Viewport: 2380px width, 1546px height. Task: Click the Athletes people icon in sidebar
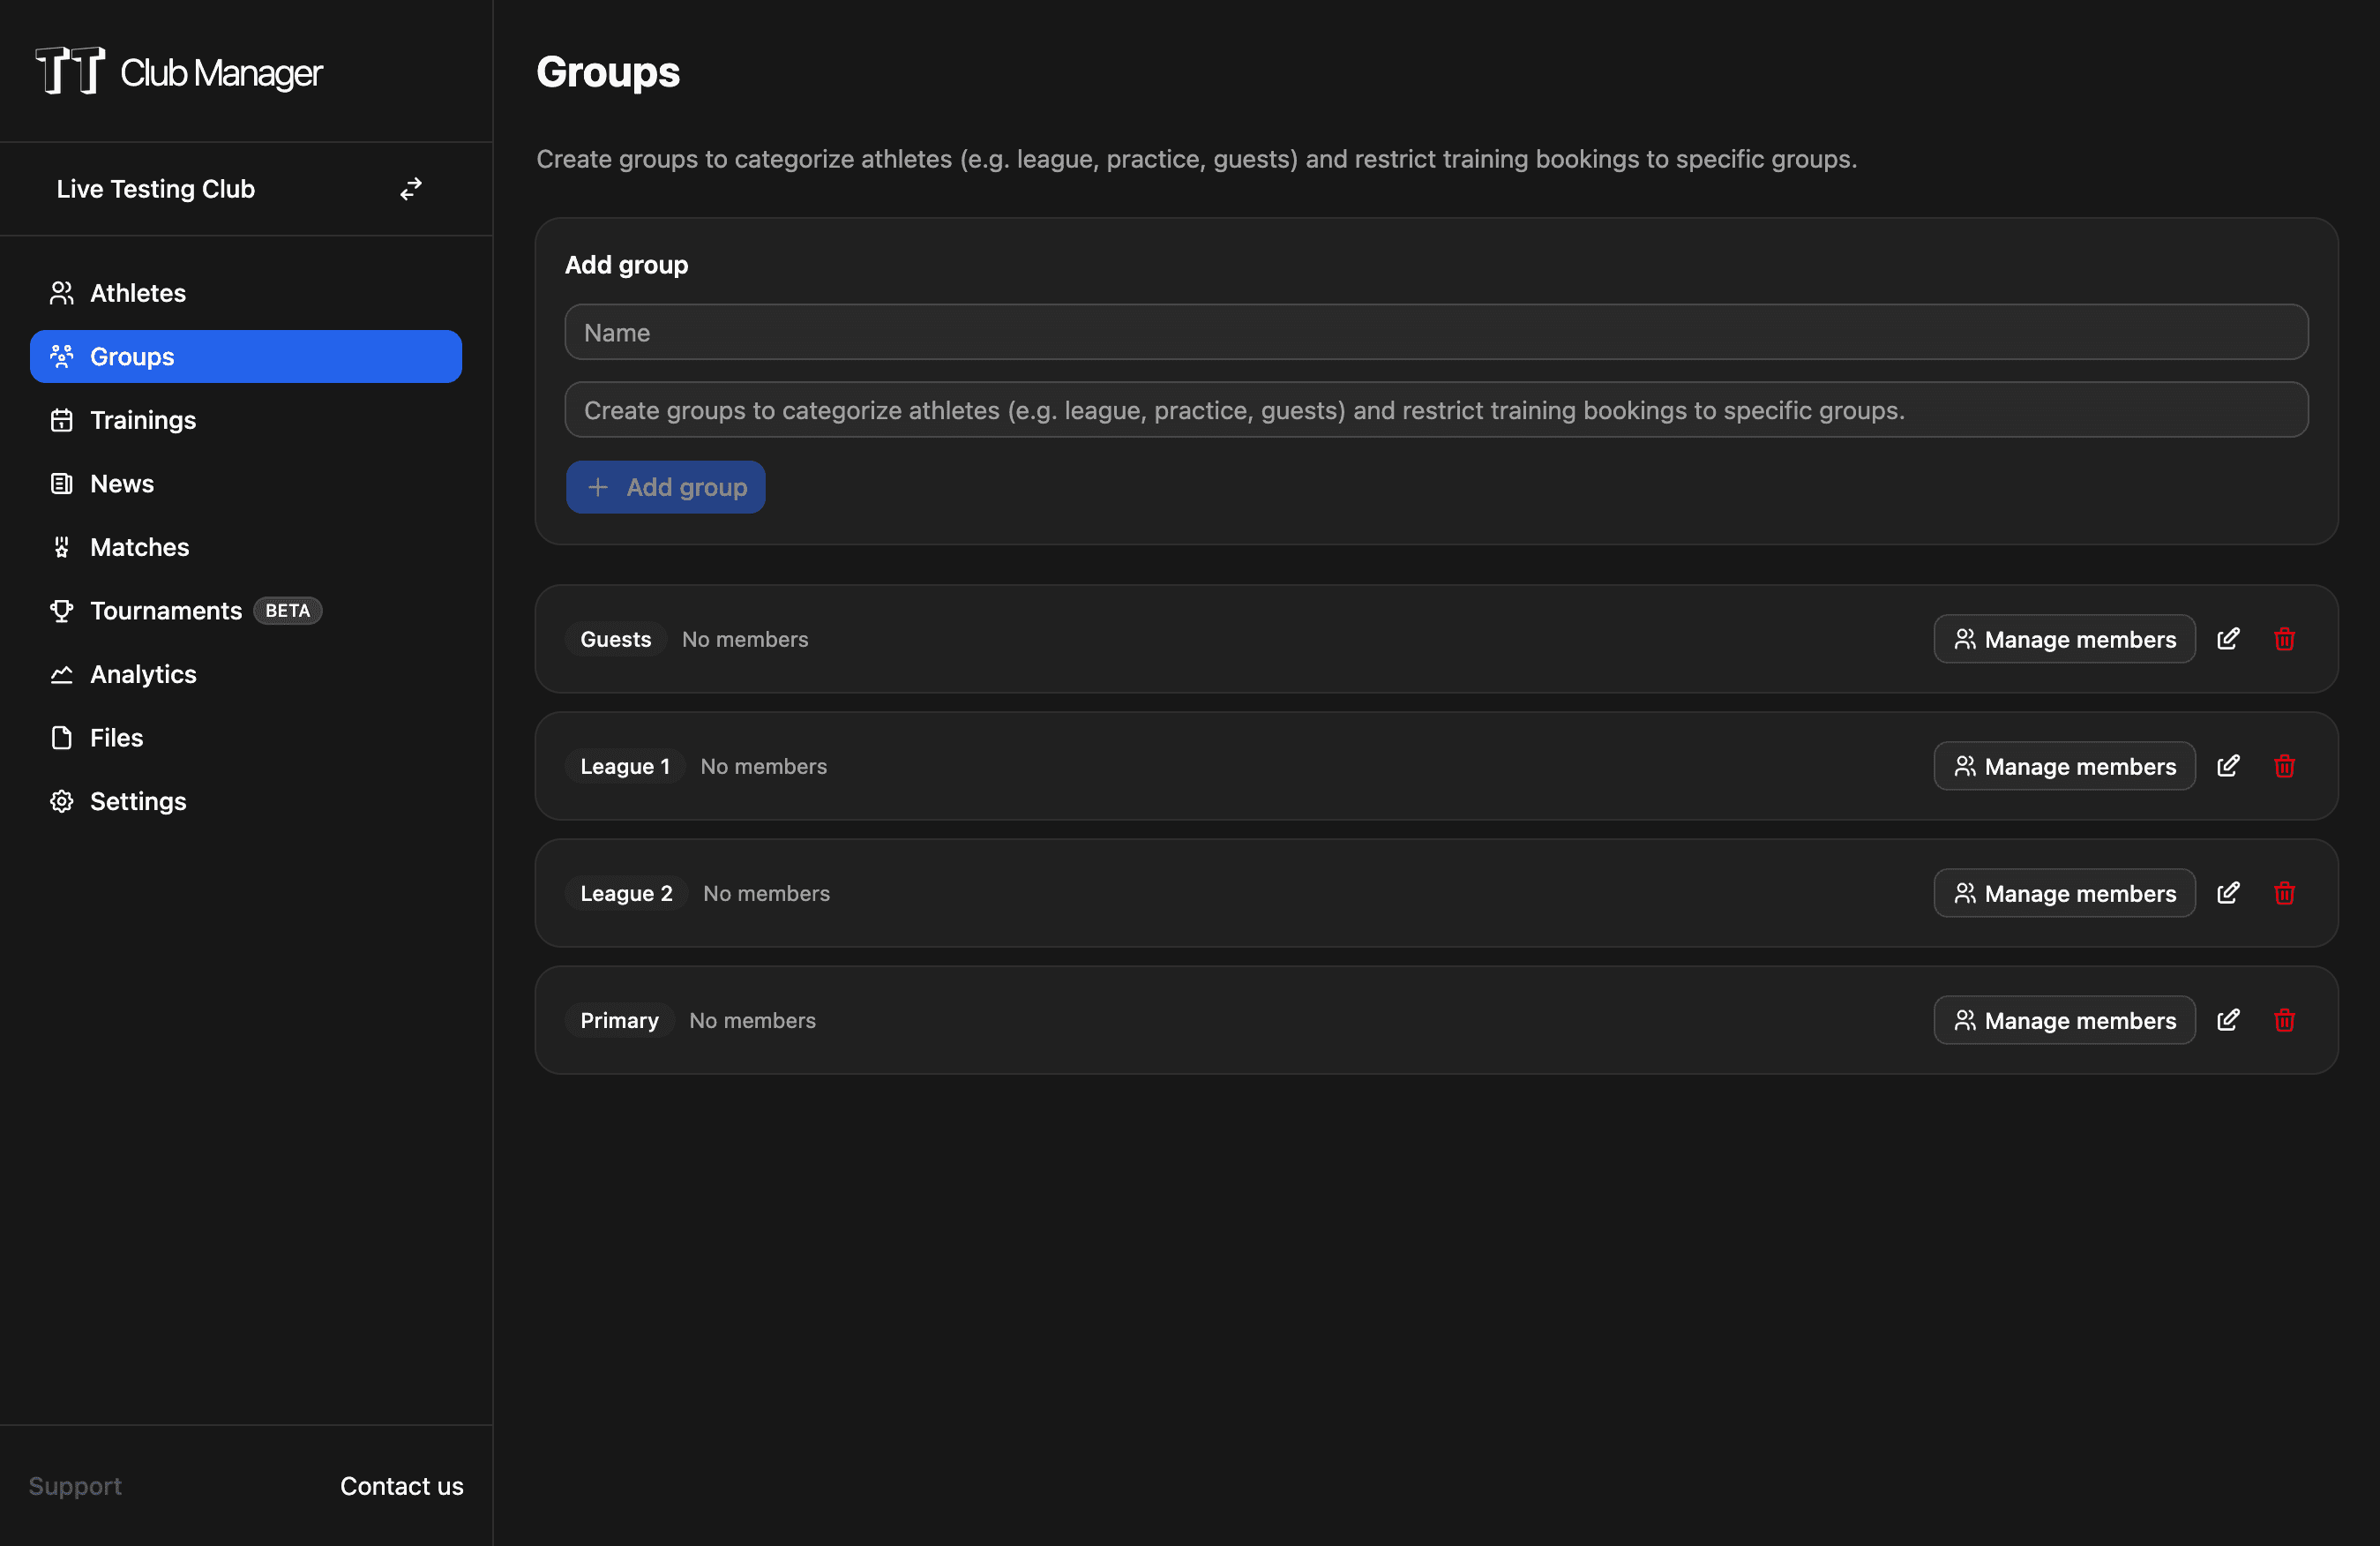[62, 293]
